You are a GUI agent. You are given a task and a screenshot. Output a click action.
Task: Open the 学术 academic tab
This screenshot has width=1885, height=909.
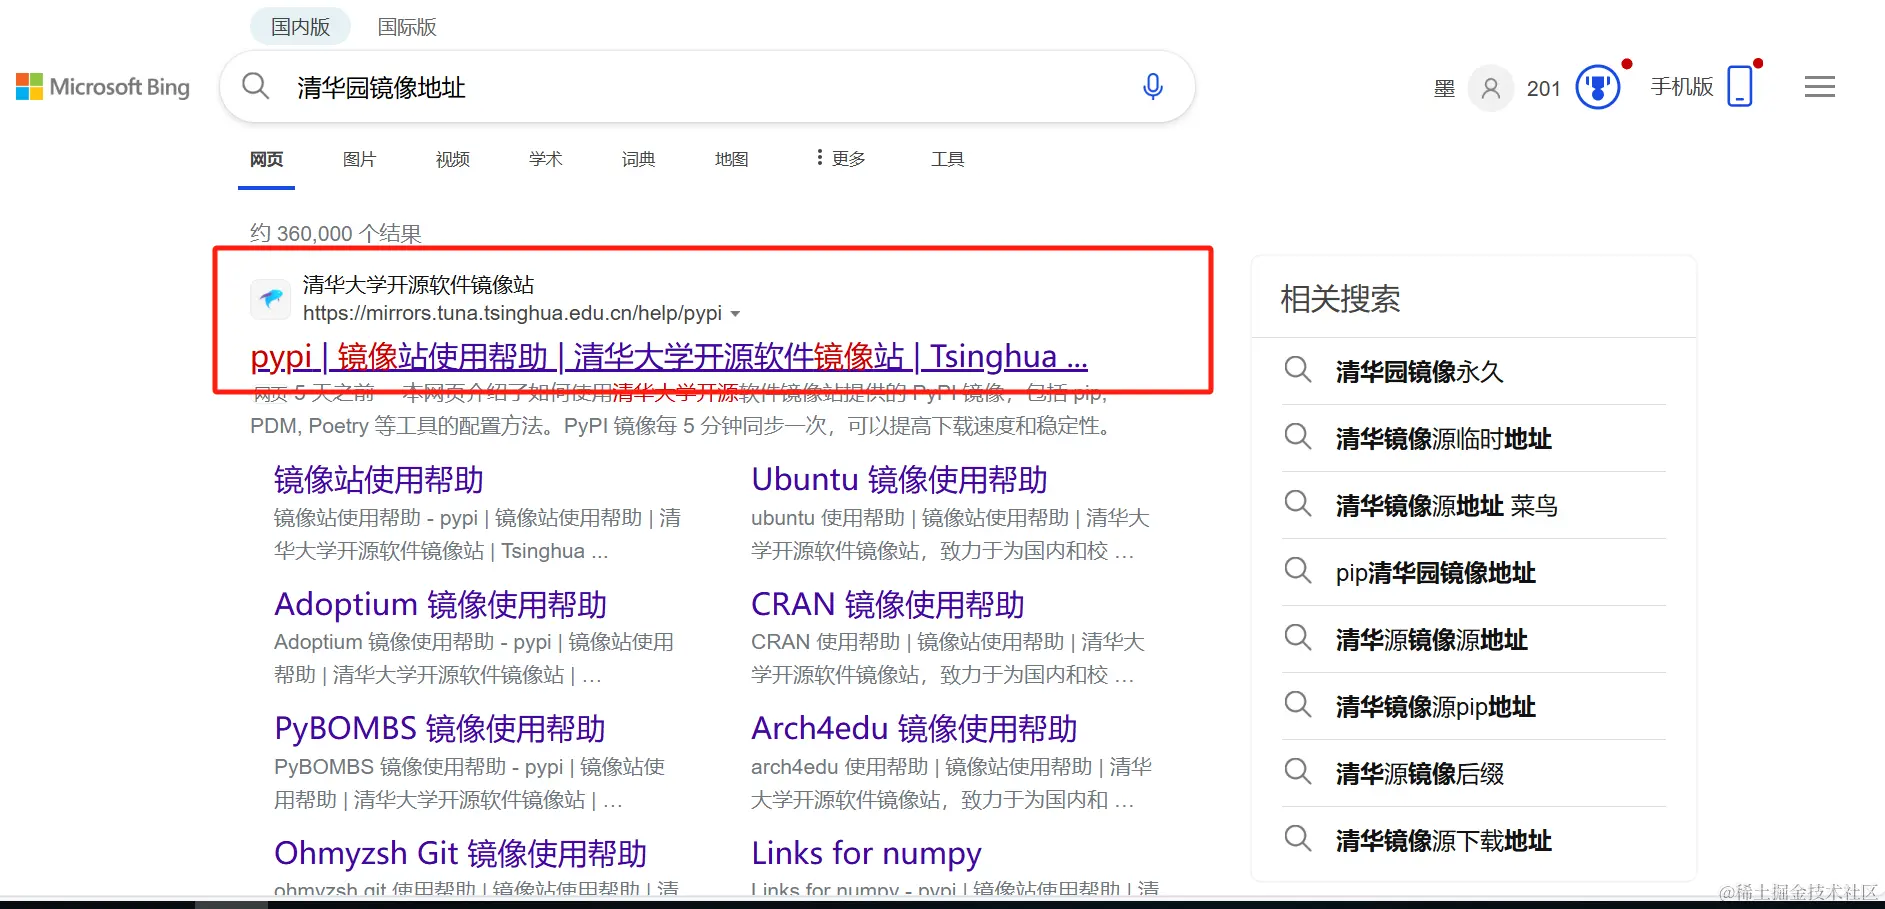(545, 160)
